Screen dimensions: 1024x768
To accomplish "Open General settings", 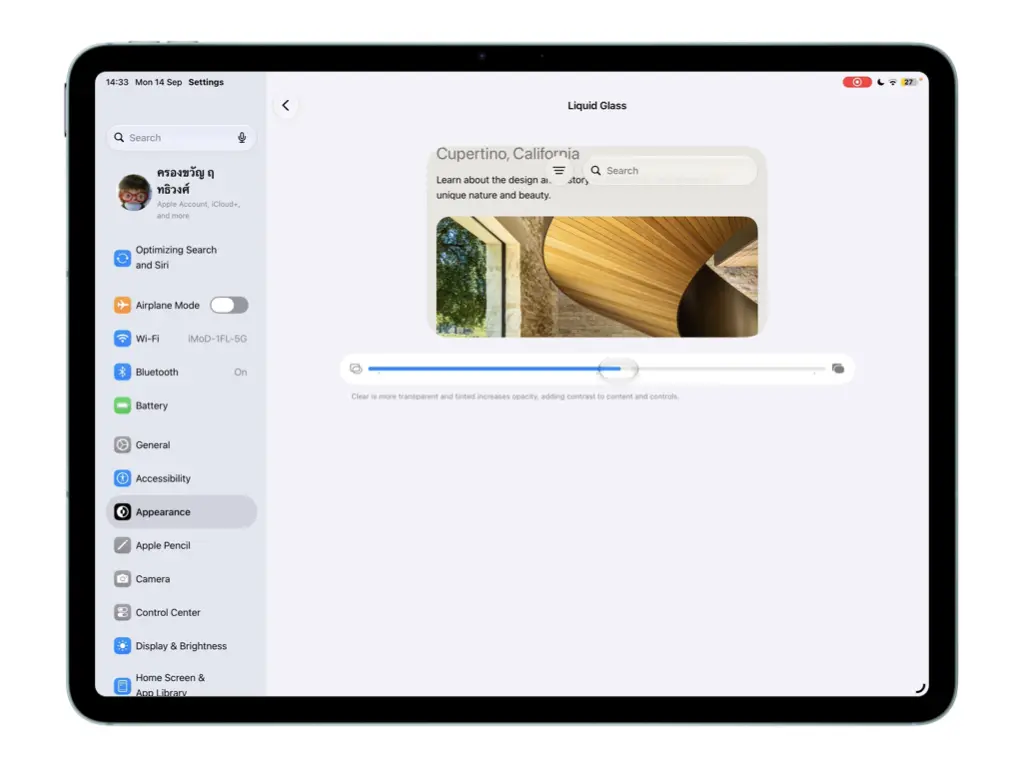I will (x=181, y=445).
